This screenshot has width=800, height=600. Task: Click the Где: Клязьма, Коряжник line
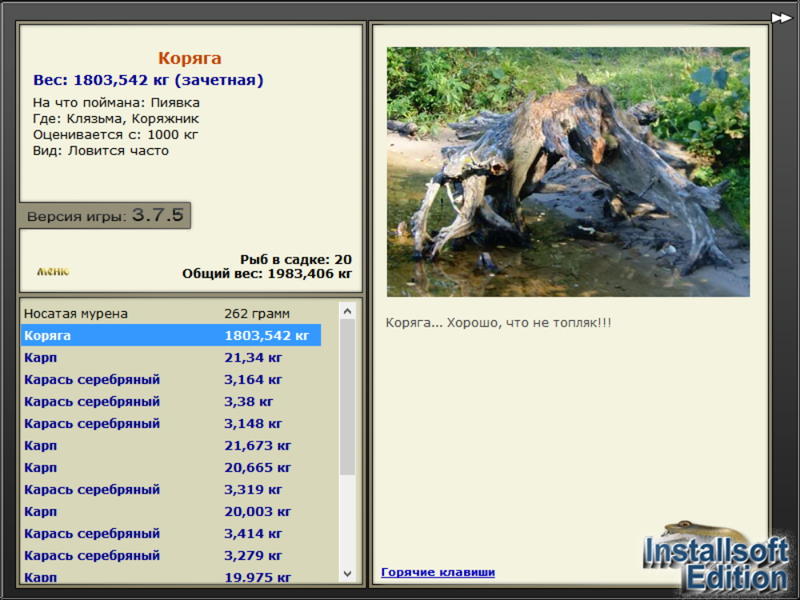click(116, 118)
